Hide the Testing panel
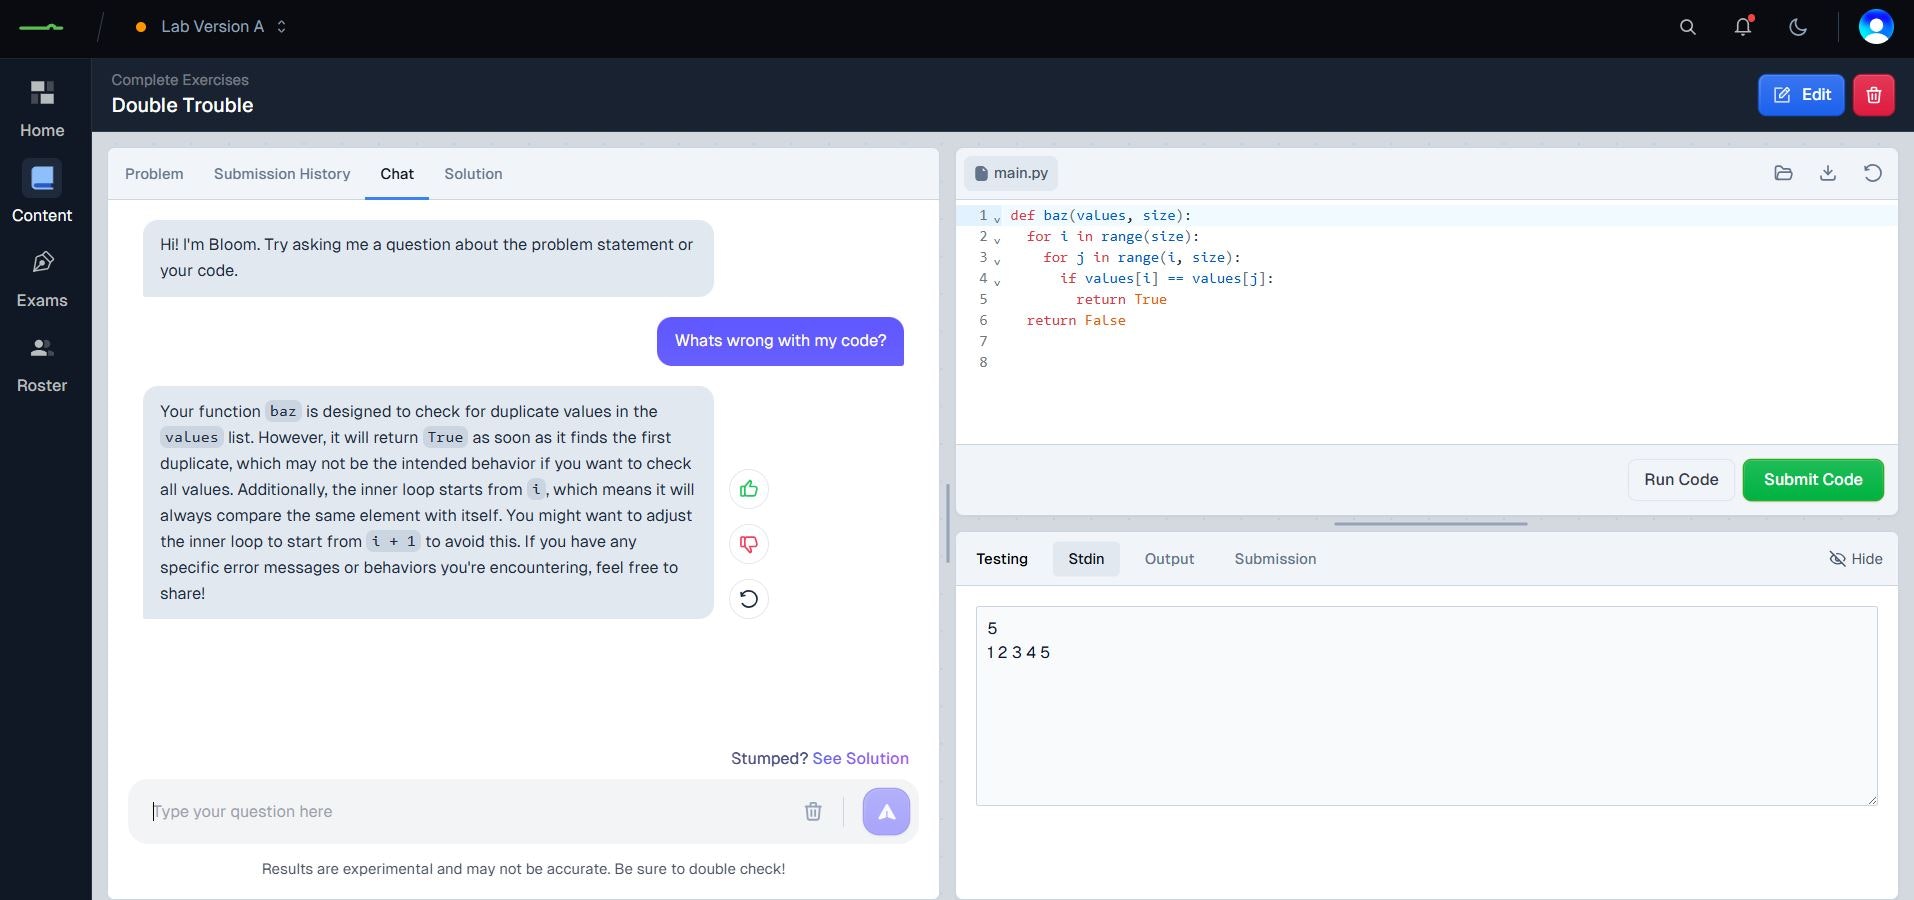Image resolution: width=1914 pixels, height=900 pixels. 1855,559
